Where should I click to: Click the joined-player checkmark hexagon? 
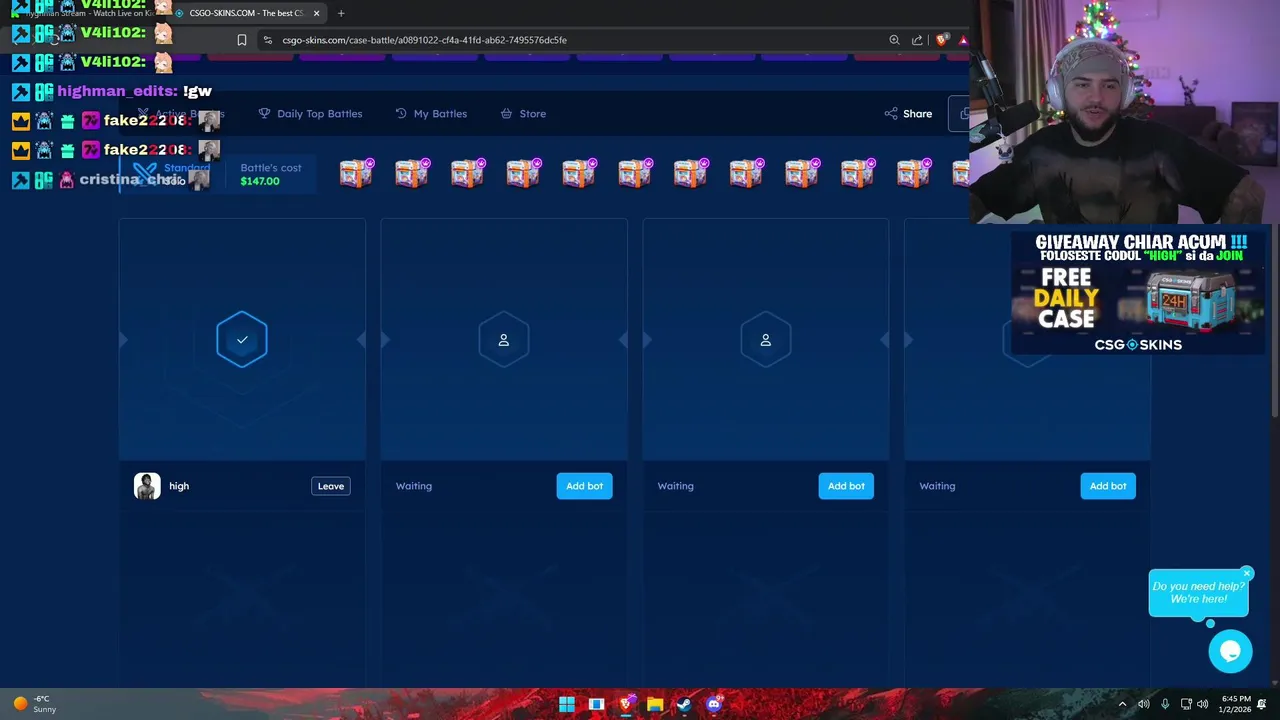point(242,340)
